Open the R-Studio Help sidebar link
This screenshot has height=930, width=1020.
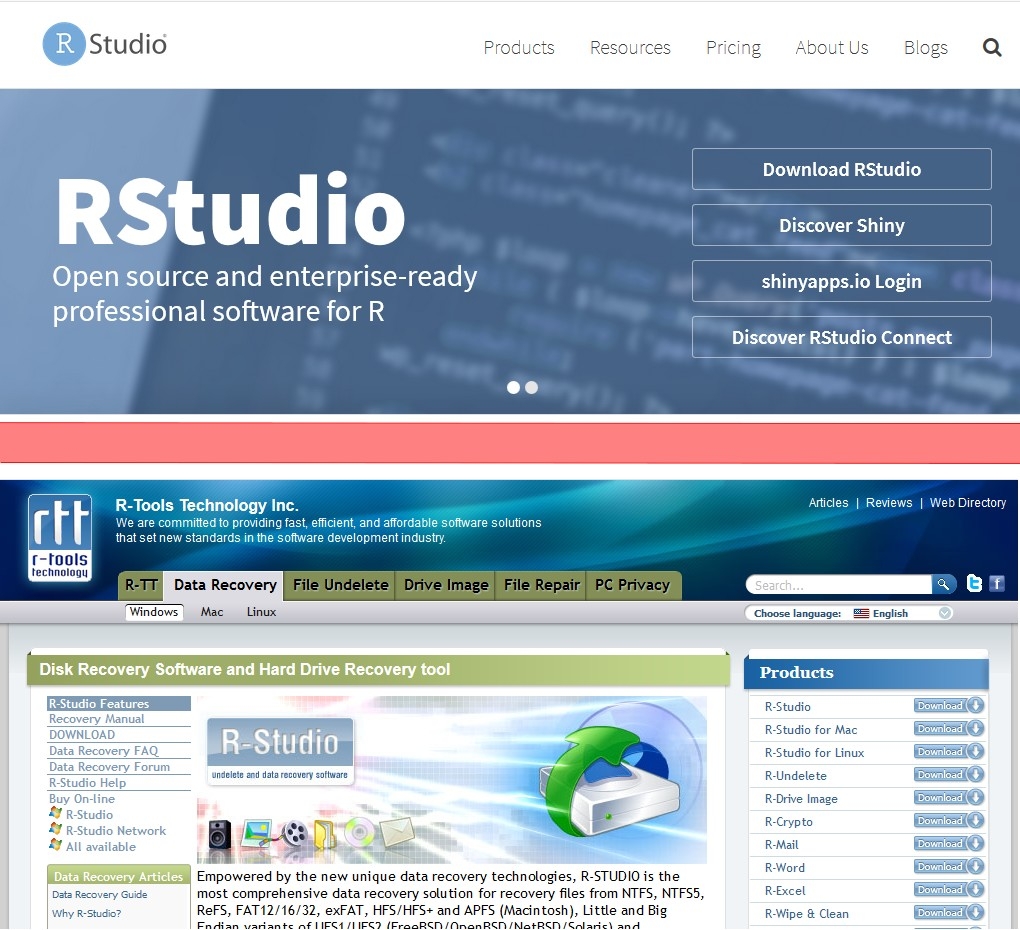(87, 782)
